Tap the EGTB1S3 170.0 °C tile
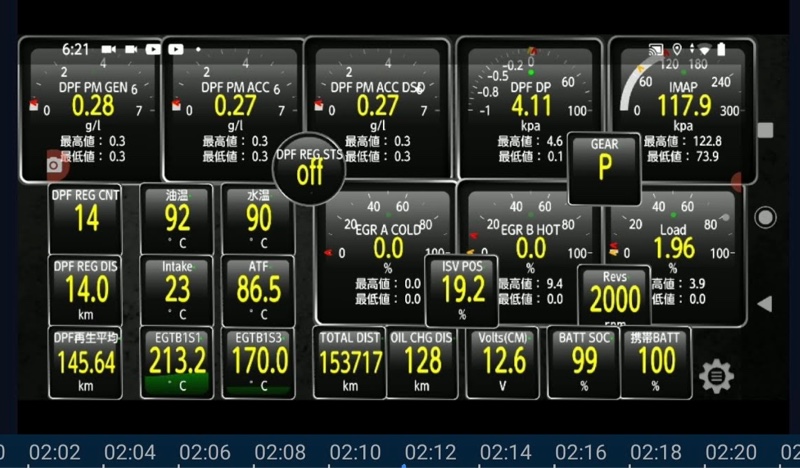Screen dimensions: 800x468 tap(258, 362)
